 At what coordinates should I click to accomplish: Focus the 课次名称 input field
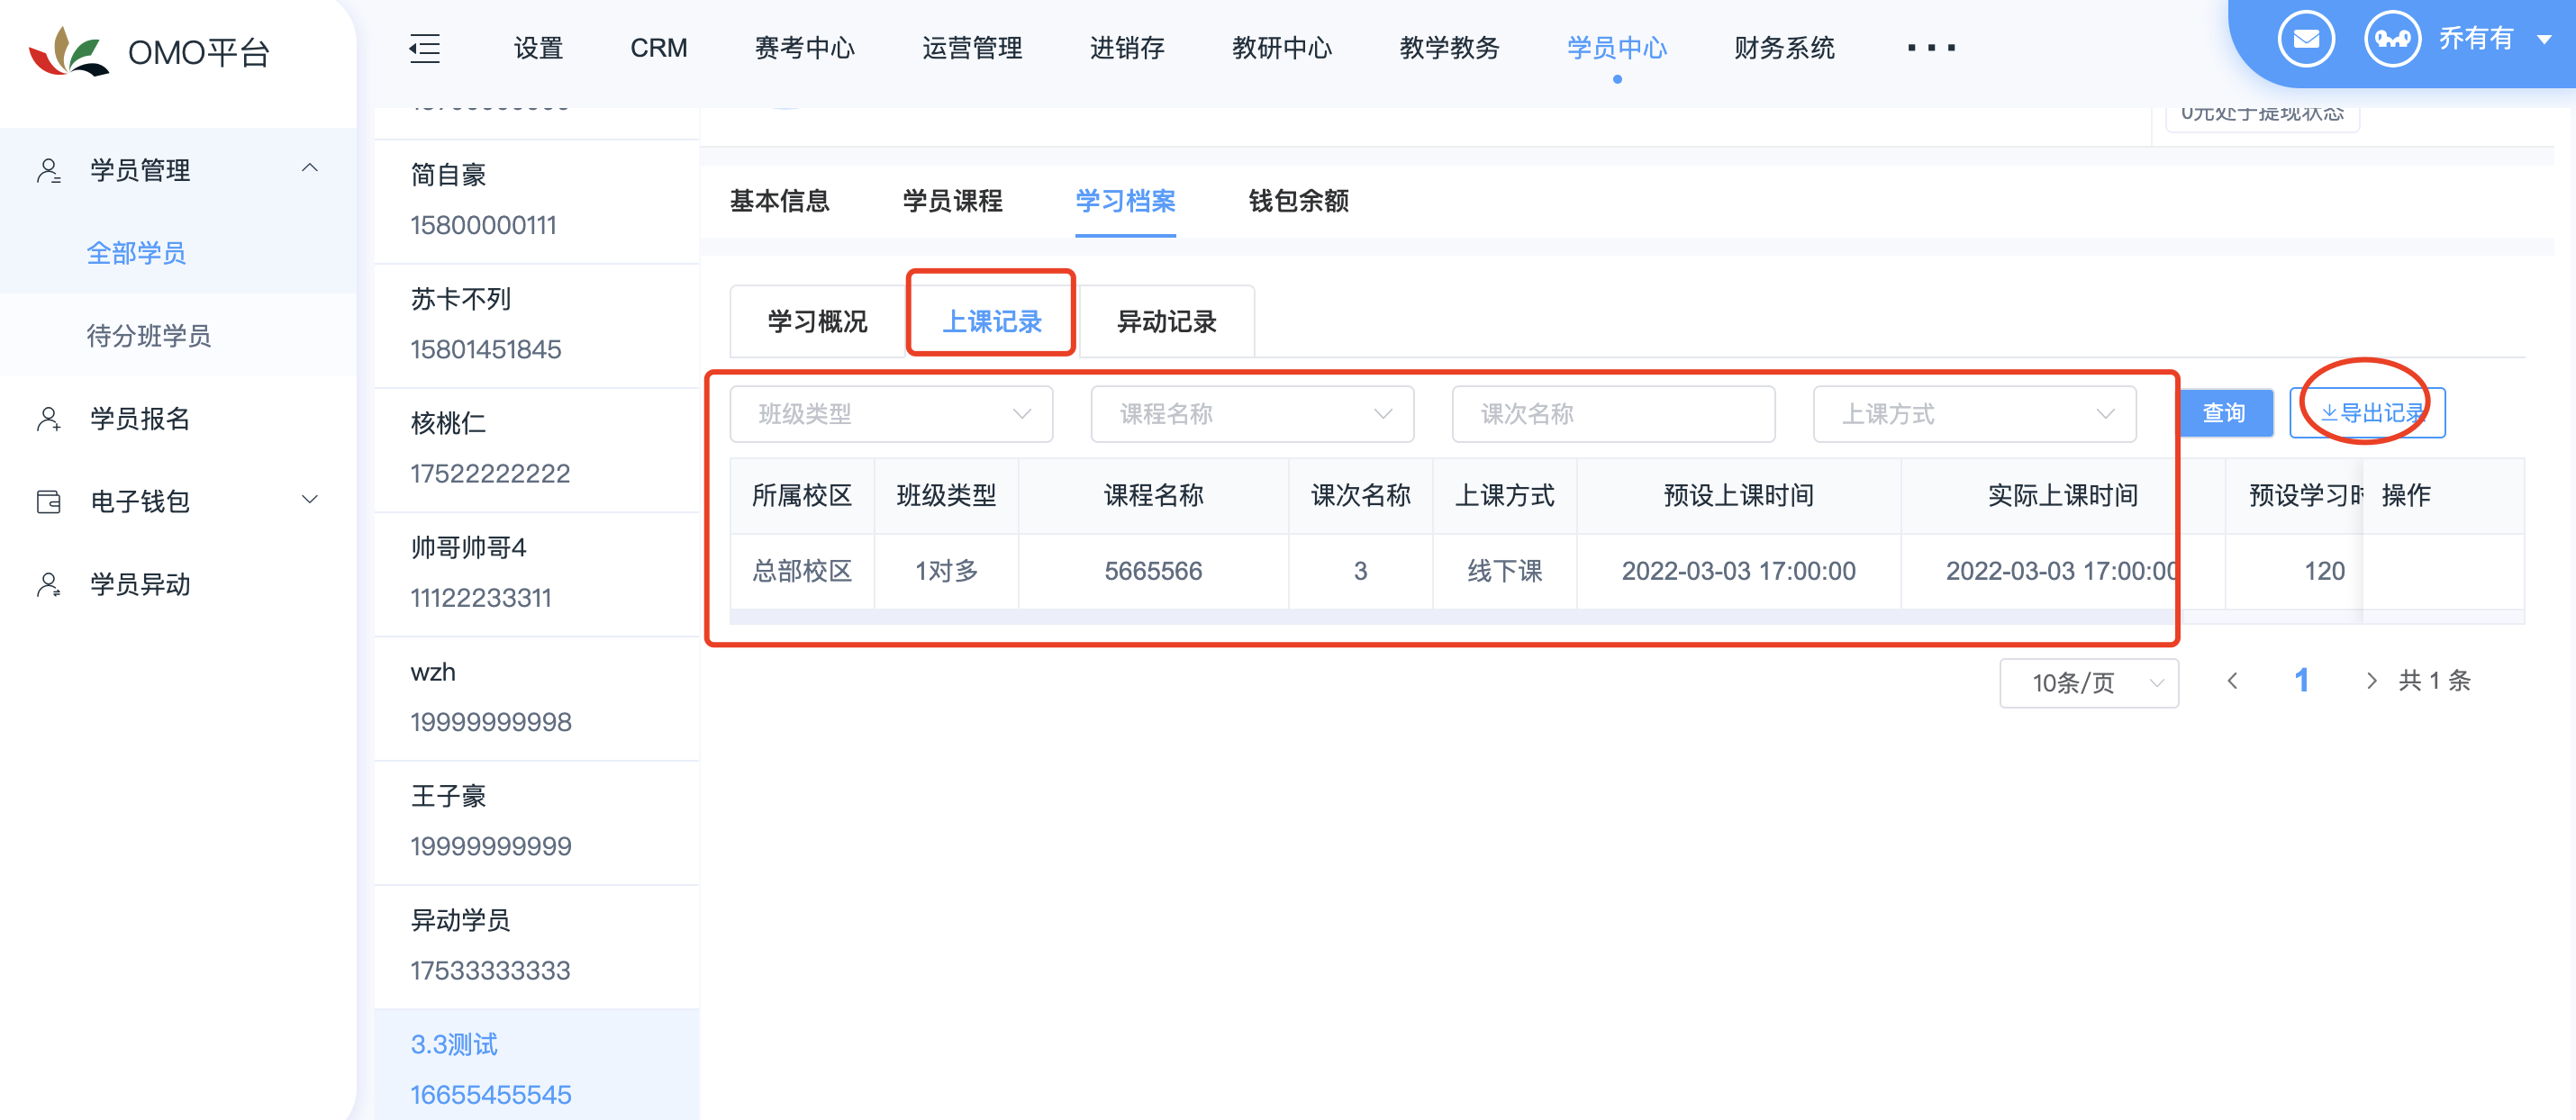1613,414
